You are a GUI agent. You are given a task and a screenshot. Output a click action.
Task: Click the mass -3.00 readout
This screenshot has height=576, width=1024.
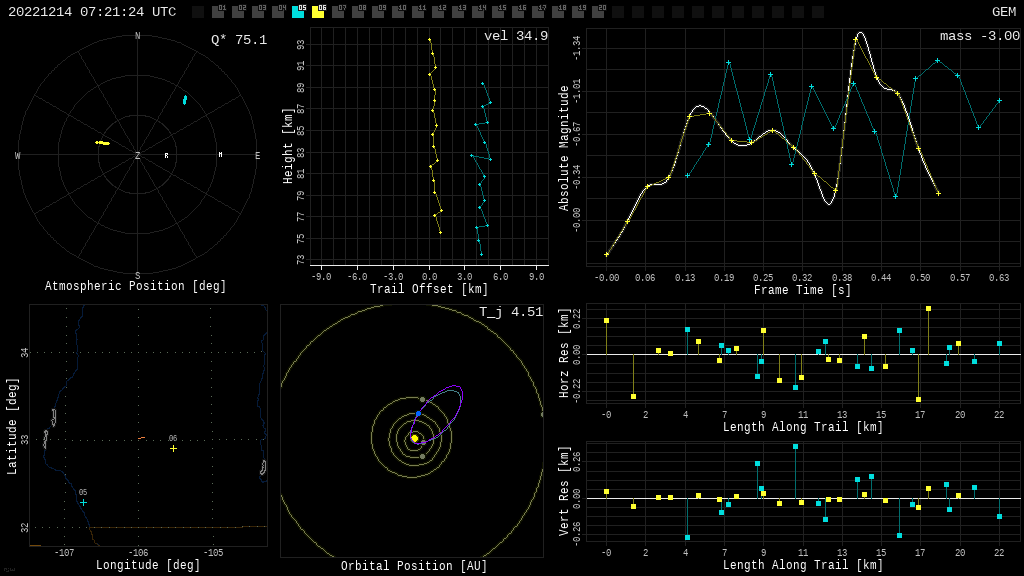pyautogui.click(x=979, y=37)
